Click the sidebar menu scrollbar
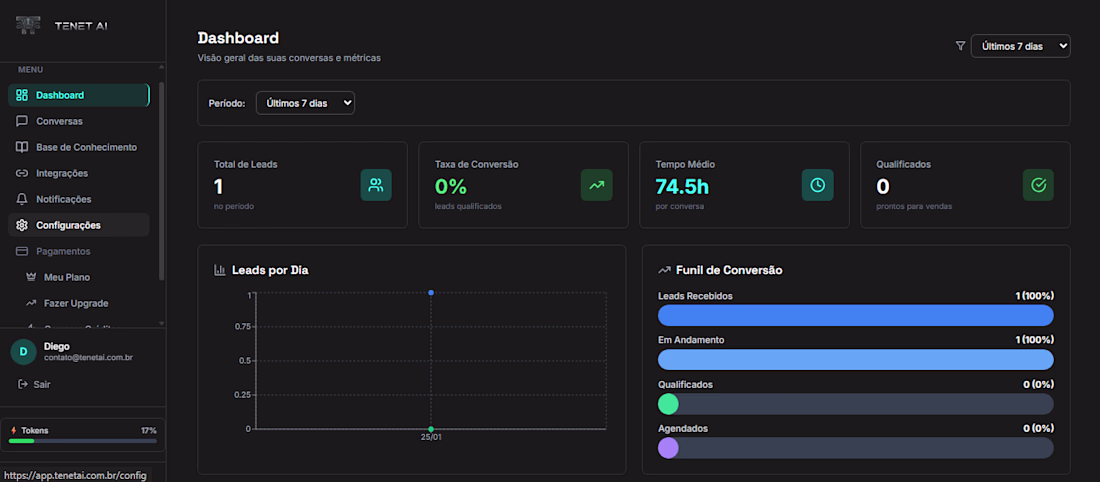The image size is (1100, 482). pos(162,181)
